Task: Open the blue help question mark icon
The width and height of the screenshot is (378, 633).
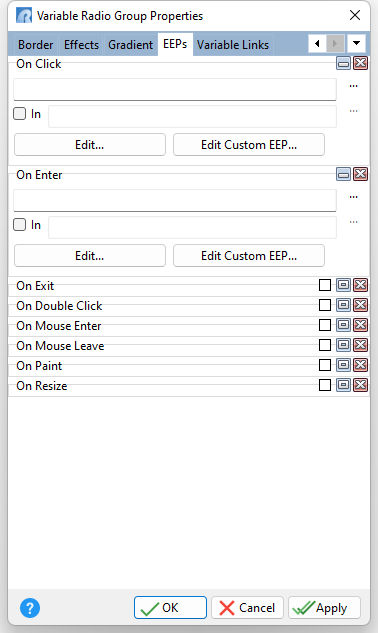Action: tap(30, 608)
